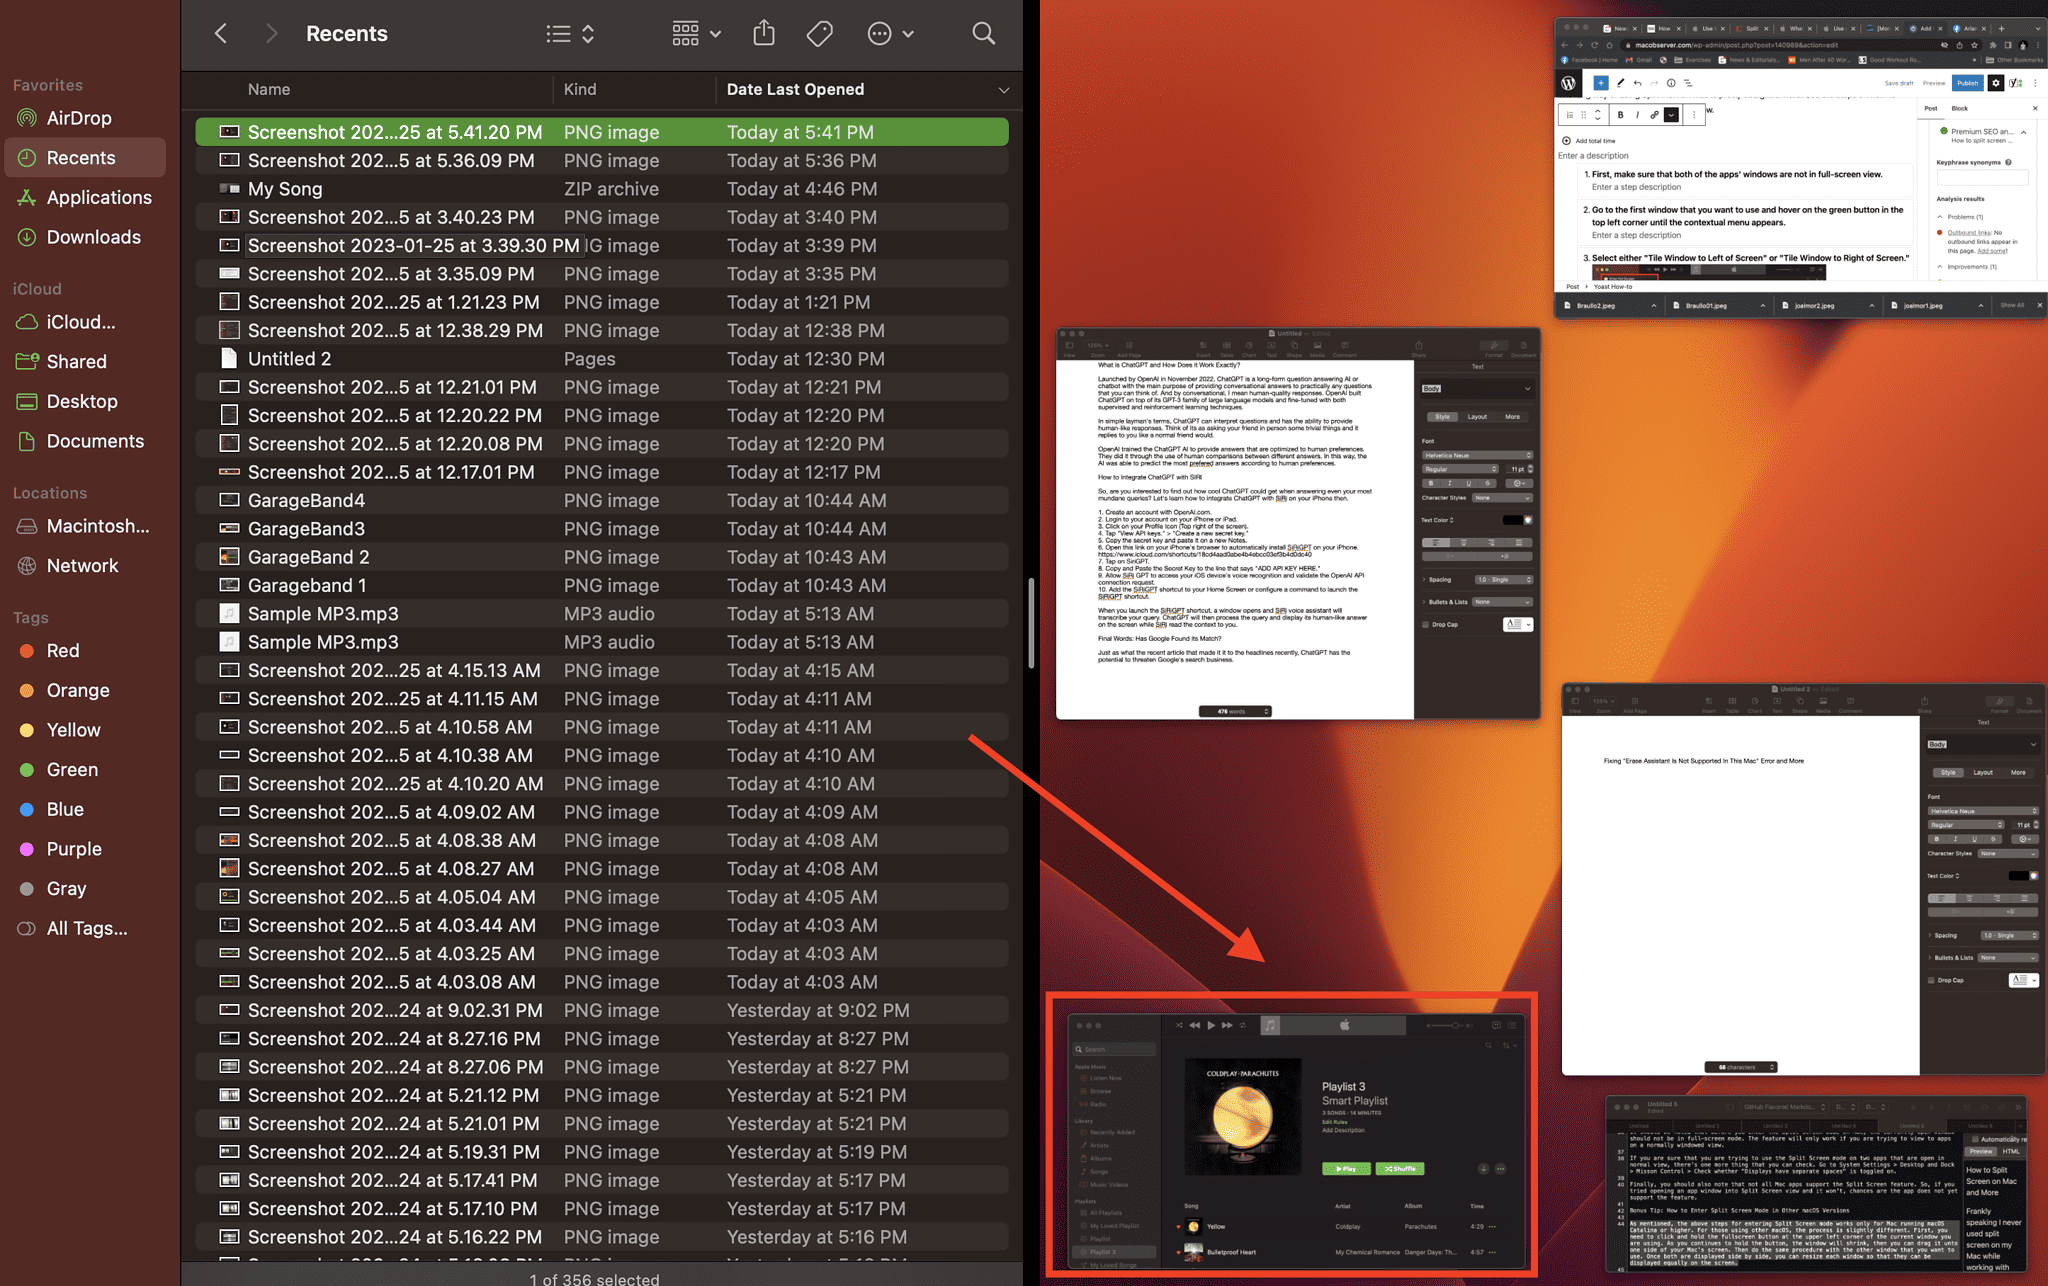Select the More tab in Pages format panel
Screen dimensions: 2048x1286
[1513, 417]
